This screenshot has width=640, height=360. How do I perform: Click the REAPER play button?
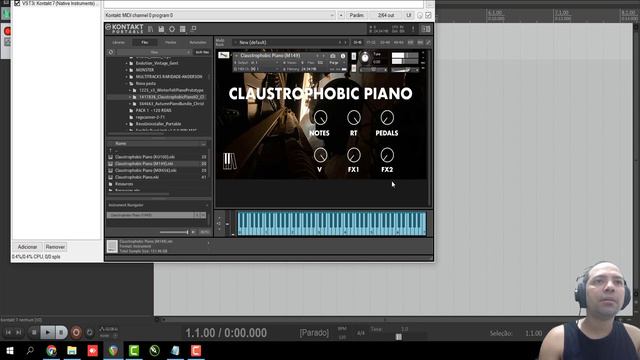click(x=47, y=333)
